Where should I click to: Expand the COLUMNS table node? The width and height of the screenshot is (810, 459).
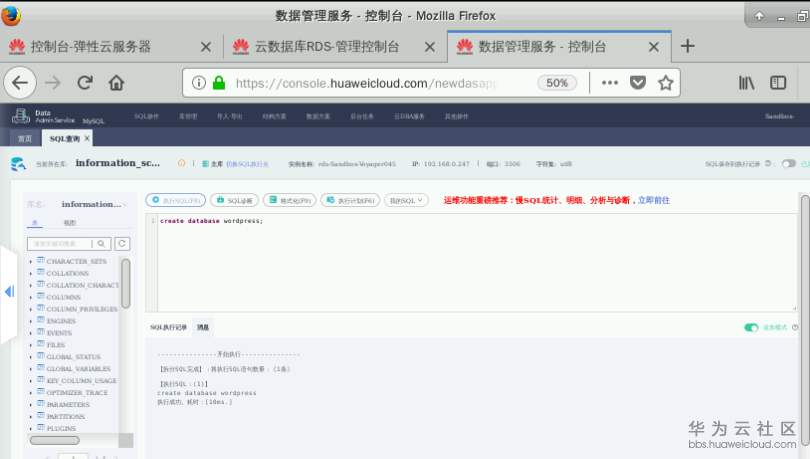pos(31,297)
